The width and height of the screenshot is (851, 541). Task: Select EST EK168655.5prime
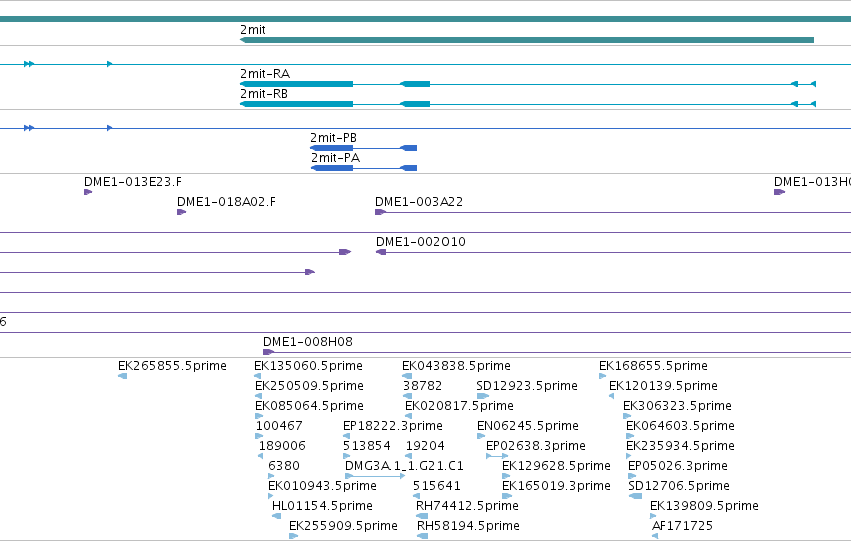coord(653,366)
